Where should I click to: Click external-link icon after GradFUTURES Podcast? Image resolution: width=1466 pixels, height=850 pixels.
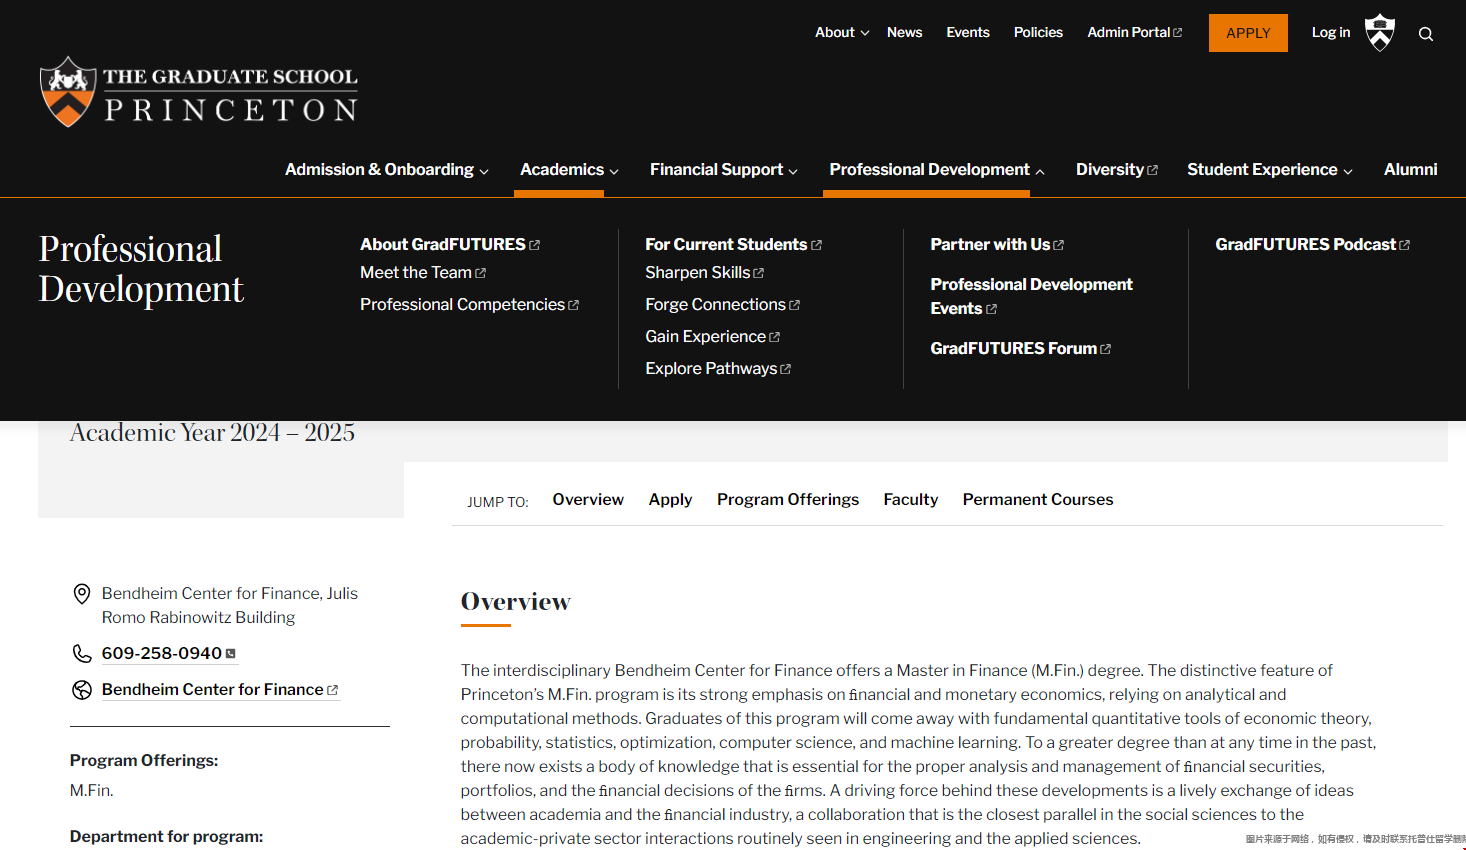(1405, 245)
